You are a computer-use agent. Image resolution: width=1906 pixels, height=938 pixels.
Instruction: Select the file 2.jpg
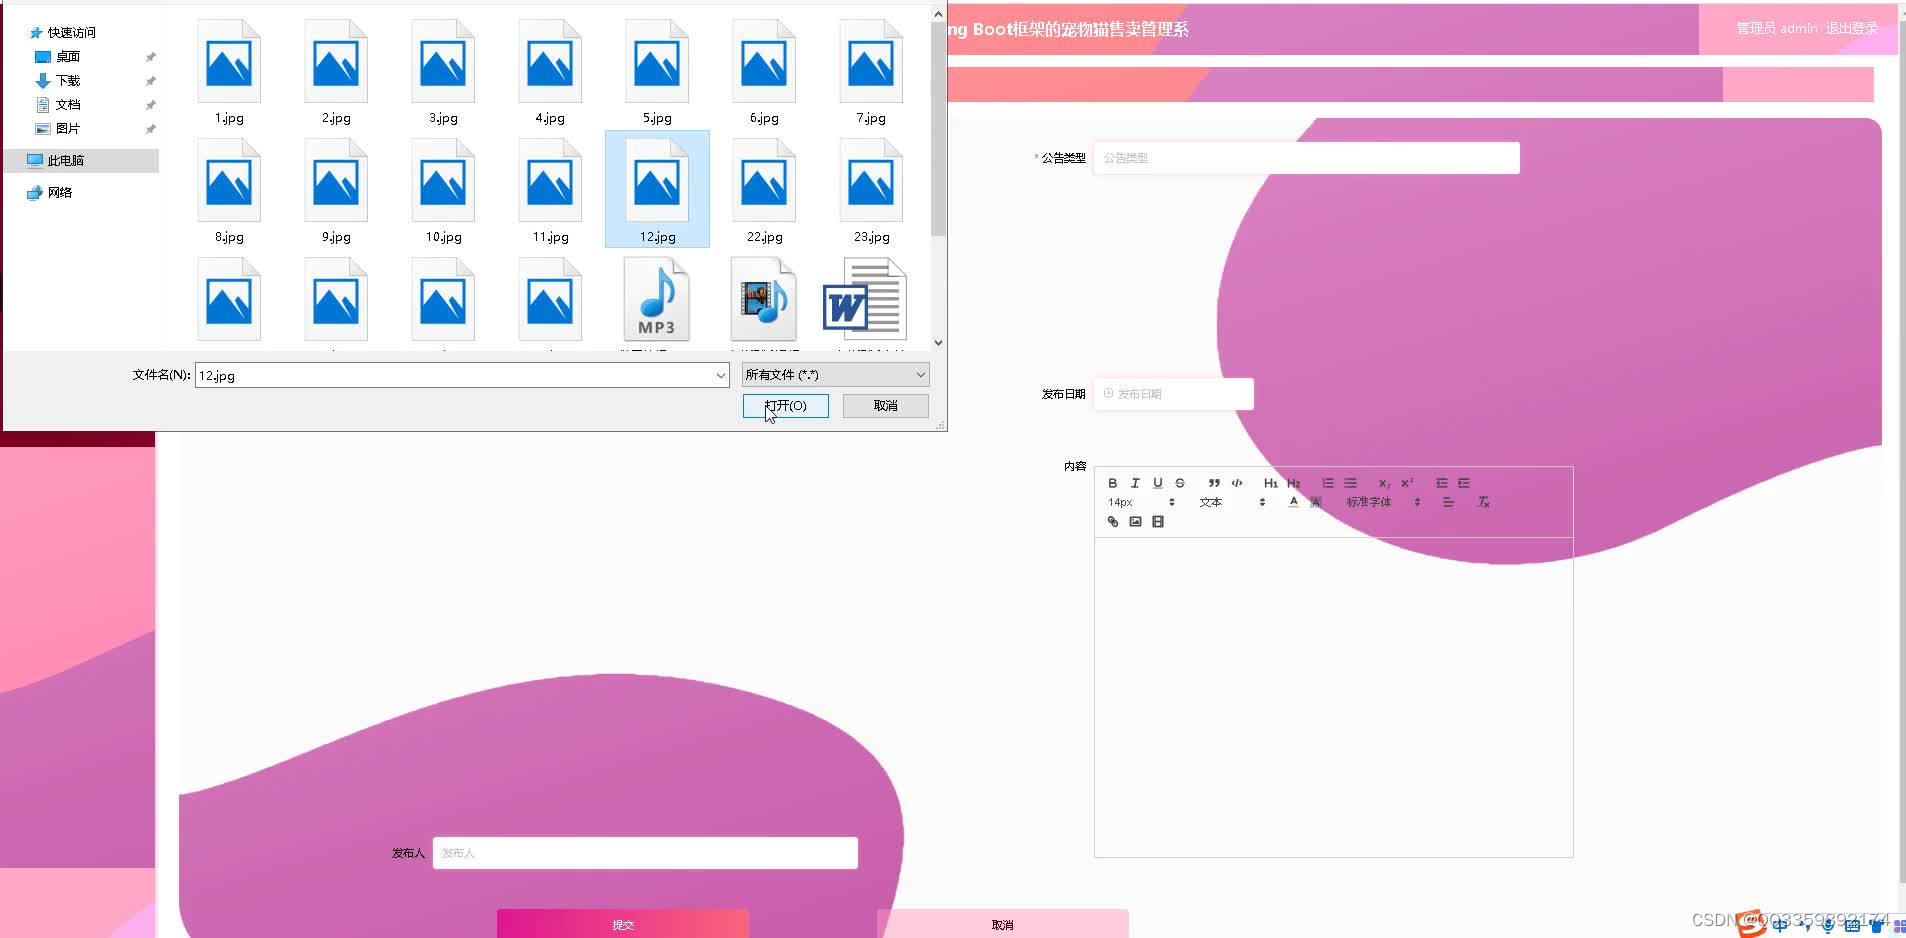pos(336,72)
